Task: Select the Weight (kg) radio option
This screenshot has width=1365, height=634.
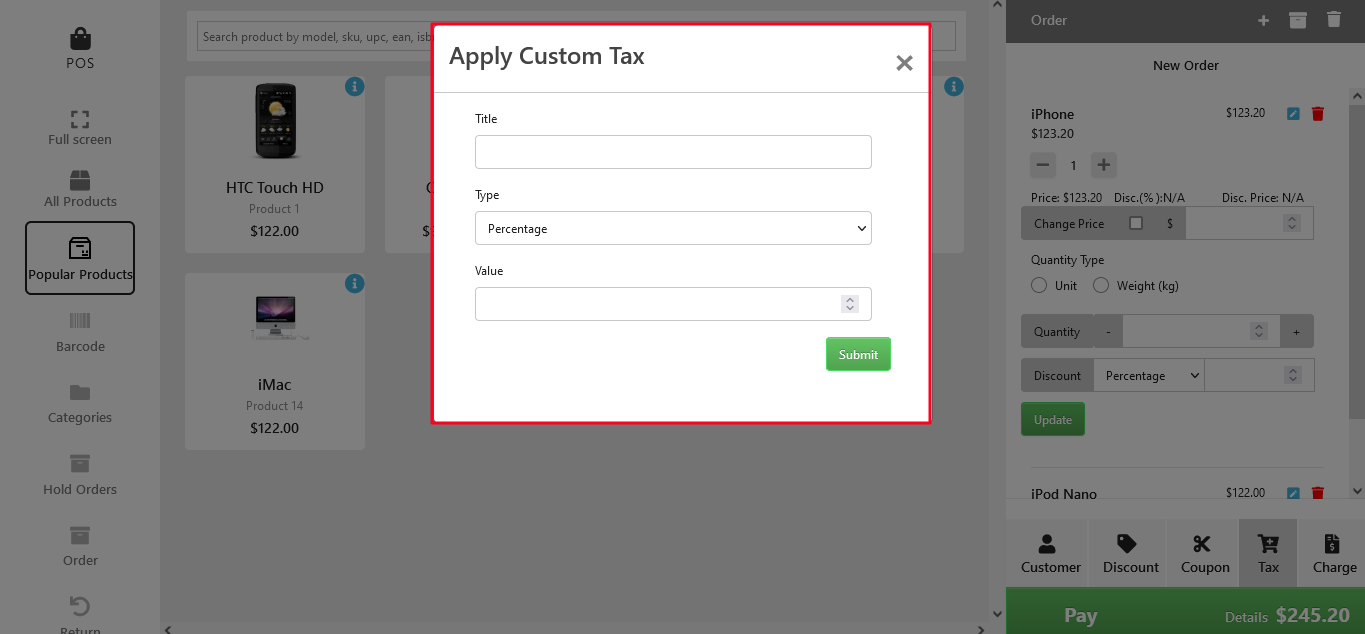Action: pyautogui.click(x=1101, y=286)
